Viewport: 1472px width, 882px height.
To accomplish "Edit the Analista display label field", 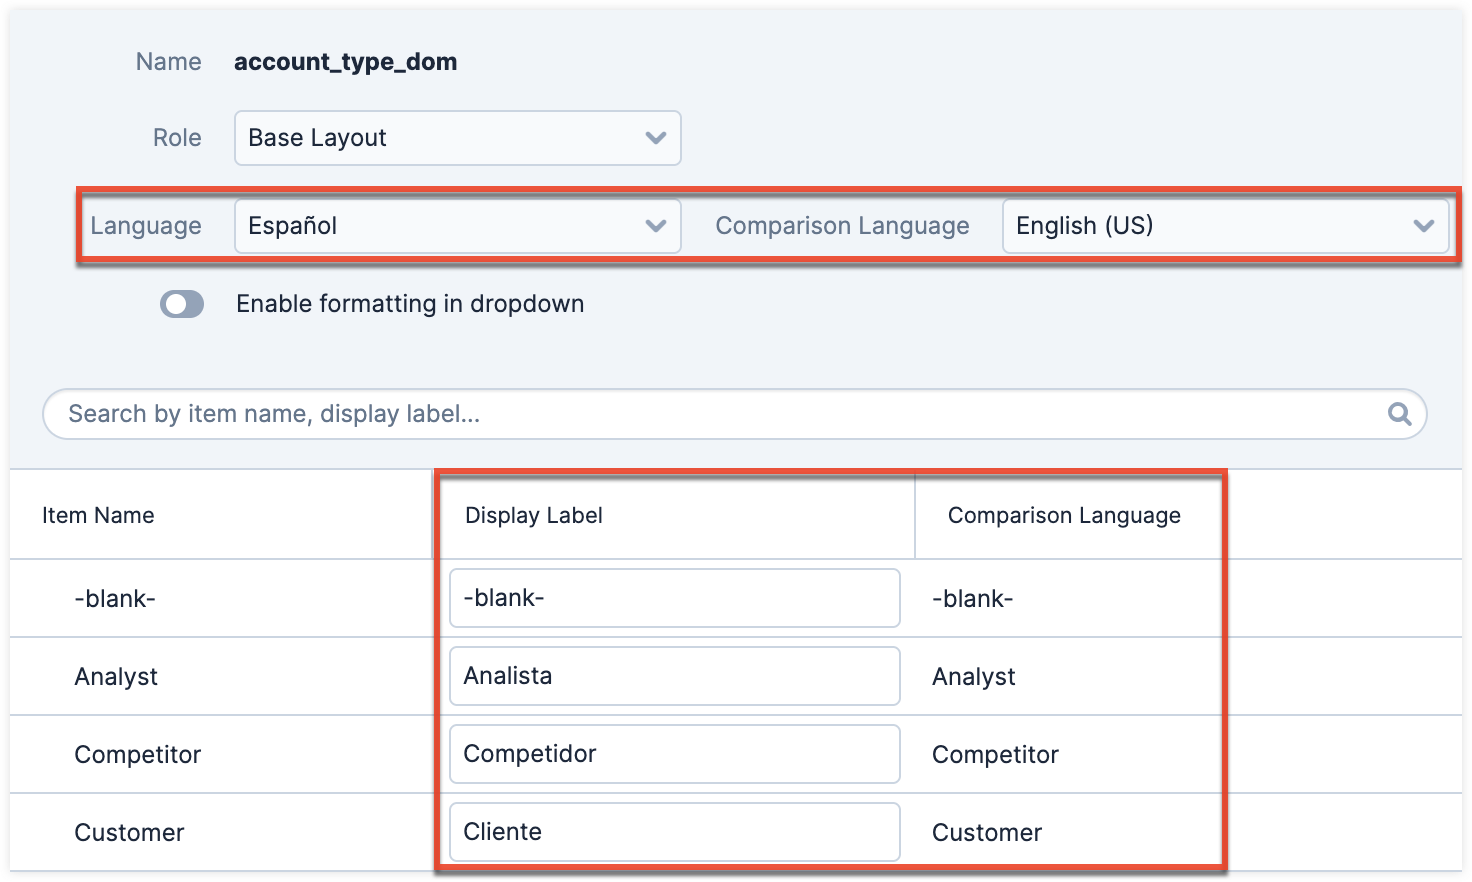I will [674, 676].
